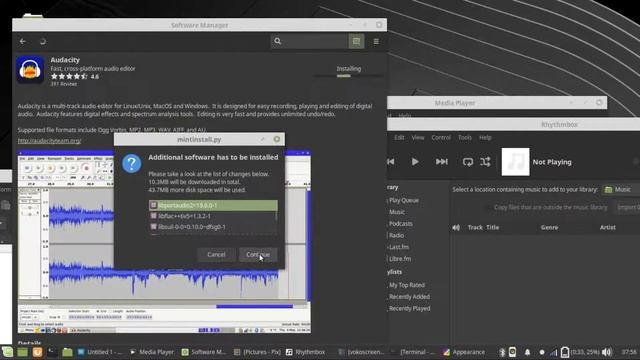The image size is (640, 360).
Task: Show desktop via green taskbar icon
Action: (x=22, y=352)
